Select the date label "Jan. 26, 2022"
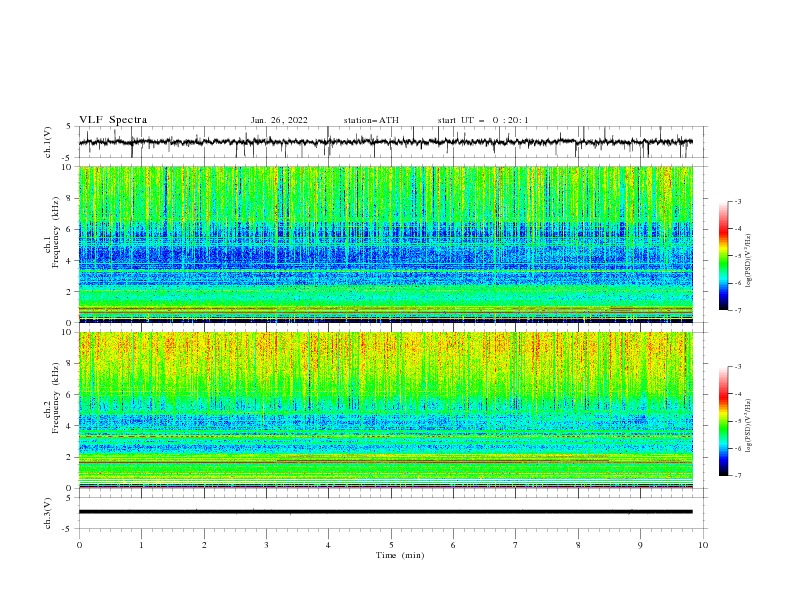The height and width of the screenshot is (612, 792). click(279, 120)
